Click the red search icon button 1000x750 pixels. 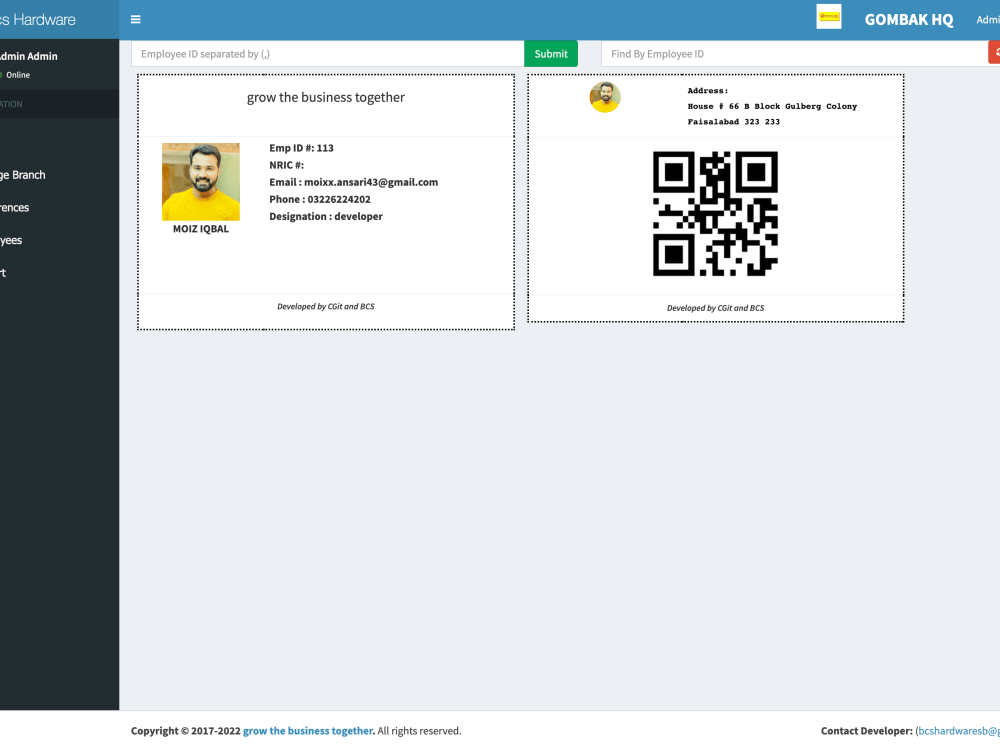pos(995,53)
